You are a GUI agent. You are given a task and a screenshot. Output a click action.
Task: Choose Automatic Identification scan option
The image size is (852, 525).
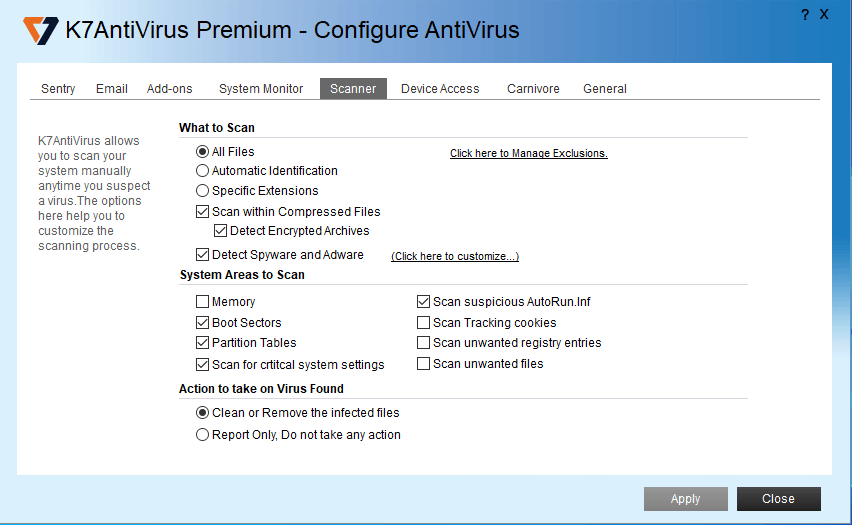tap(203, 171)
